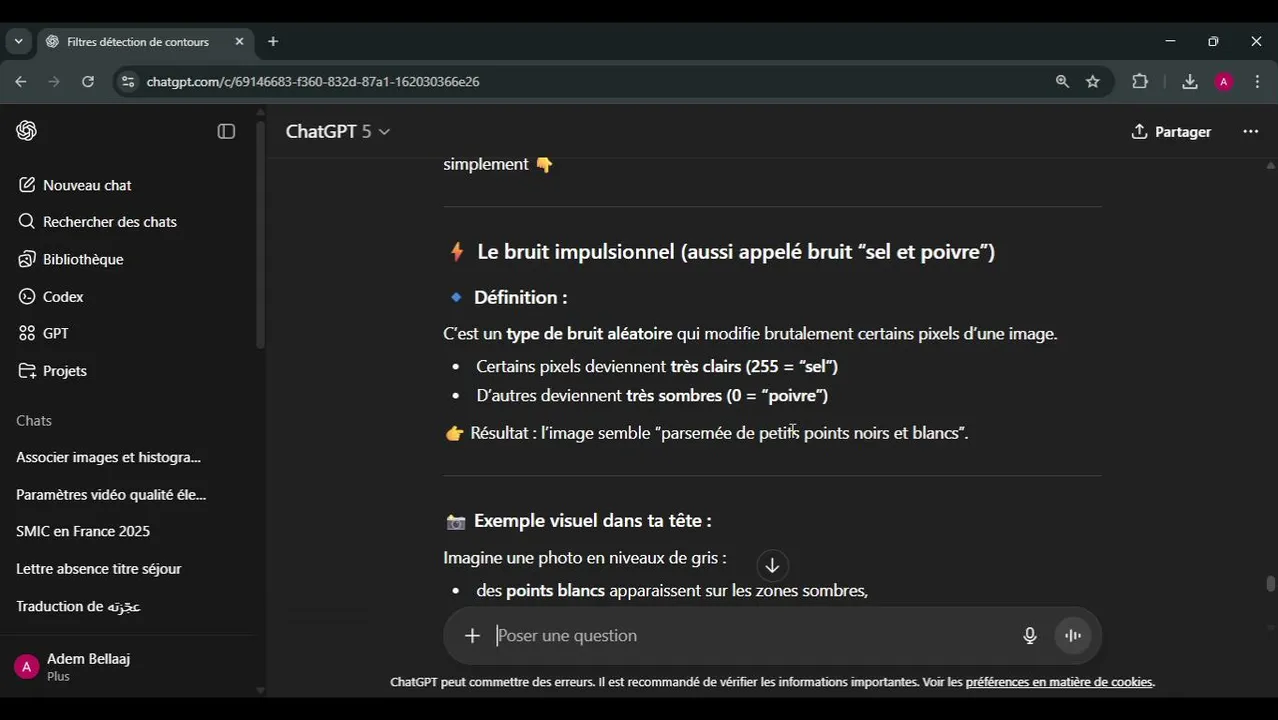1278x720 pixels.
Task: Click the text 'très clairs (255 = "sel")'
Action: tap(754, 366)
